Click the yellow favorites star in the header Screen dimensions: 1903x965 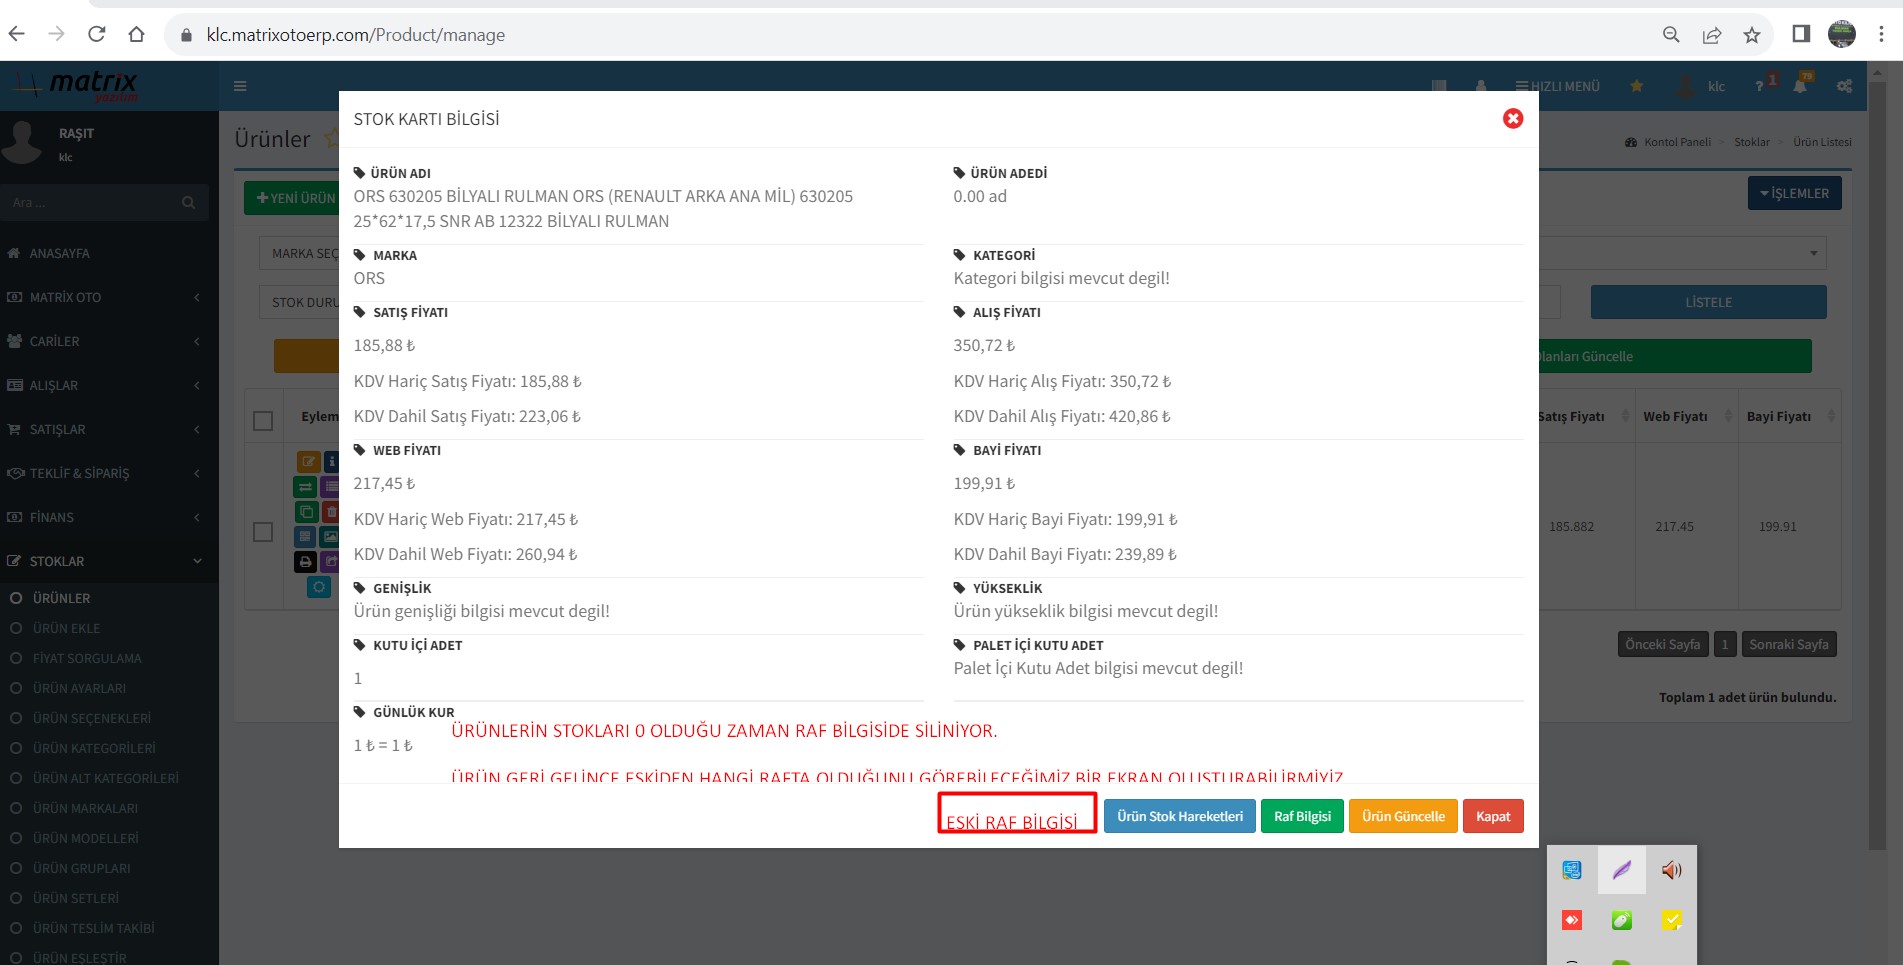click(1636, 86)
